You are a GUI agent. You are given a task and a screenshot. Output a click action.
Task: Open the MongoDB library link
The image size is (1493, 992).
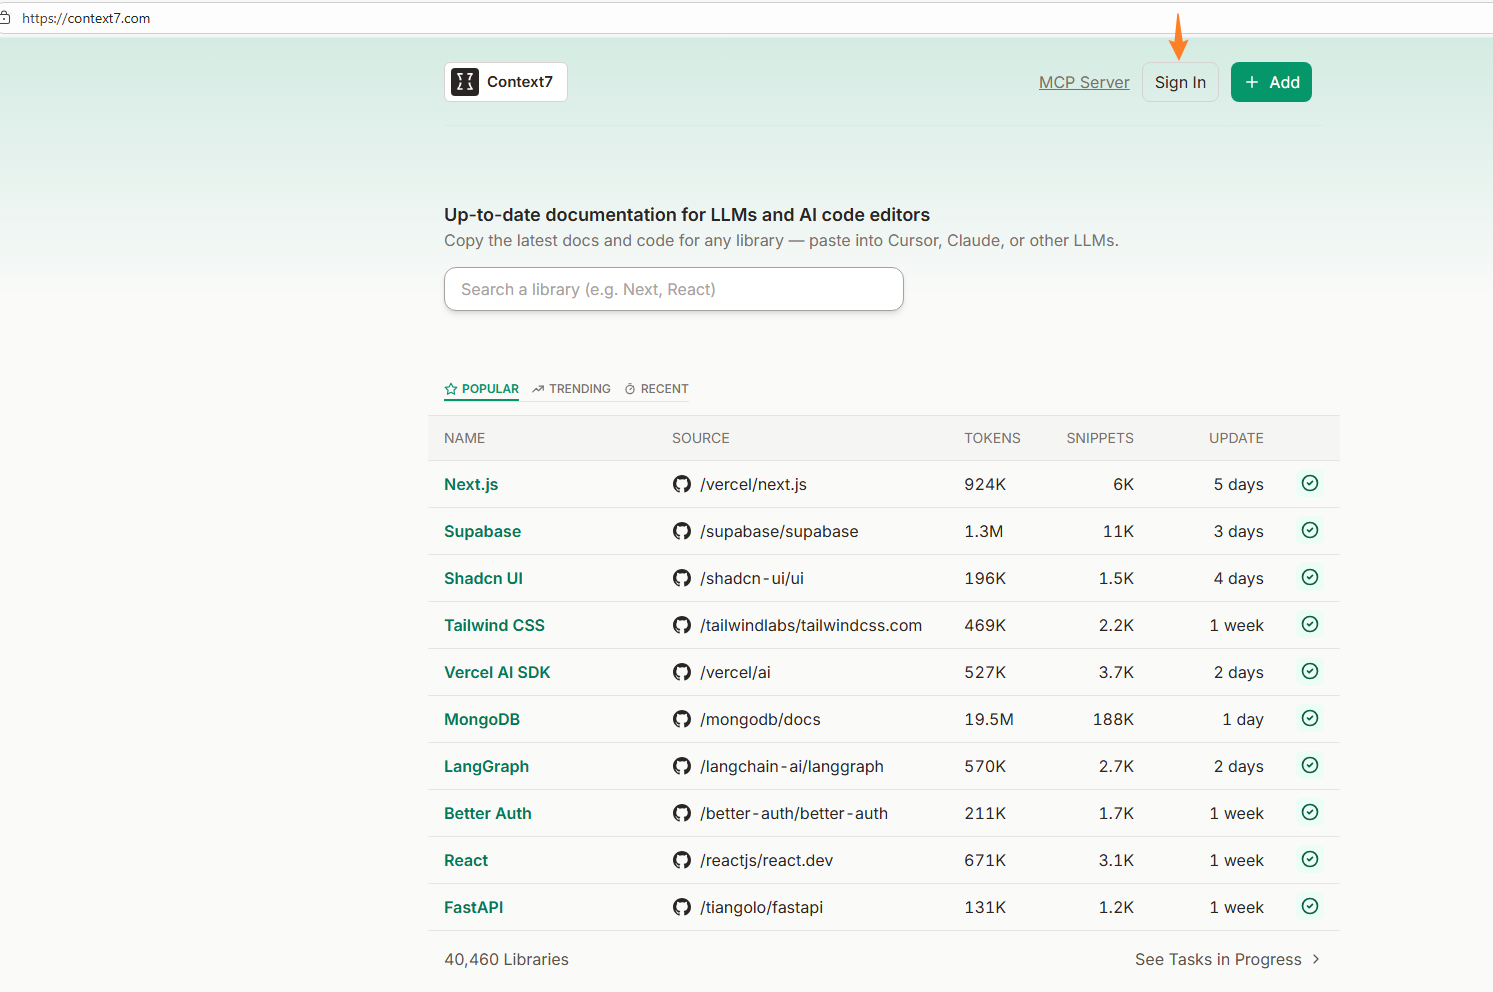click(x=482, y=719)
